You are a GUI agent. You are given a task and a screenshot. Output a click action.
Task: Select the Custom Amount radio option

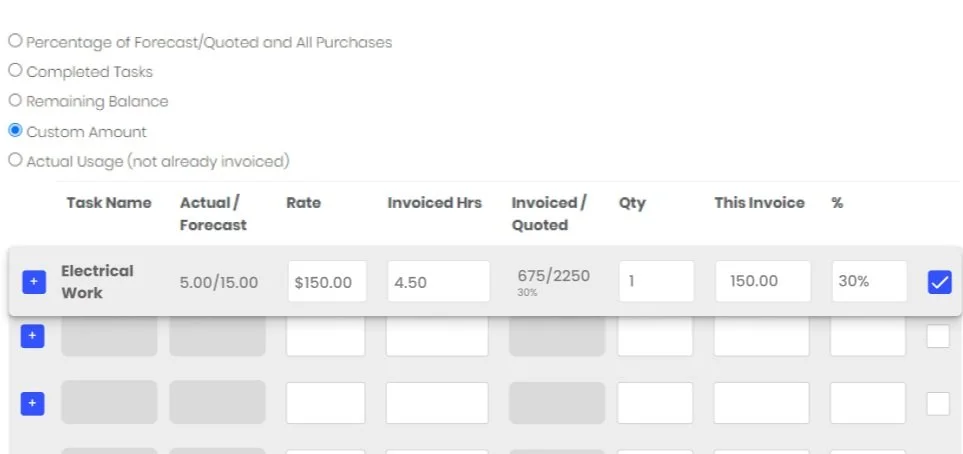coord(15,130)
